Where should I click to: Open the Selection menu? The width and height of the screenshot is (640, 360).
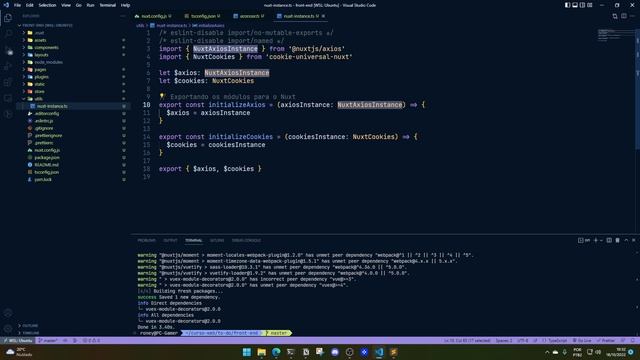[47, 5]
